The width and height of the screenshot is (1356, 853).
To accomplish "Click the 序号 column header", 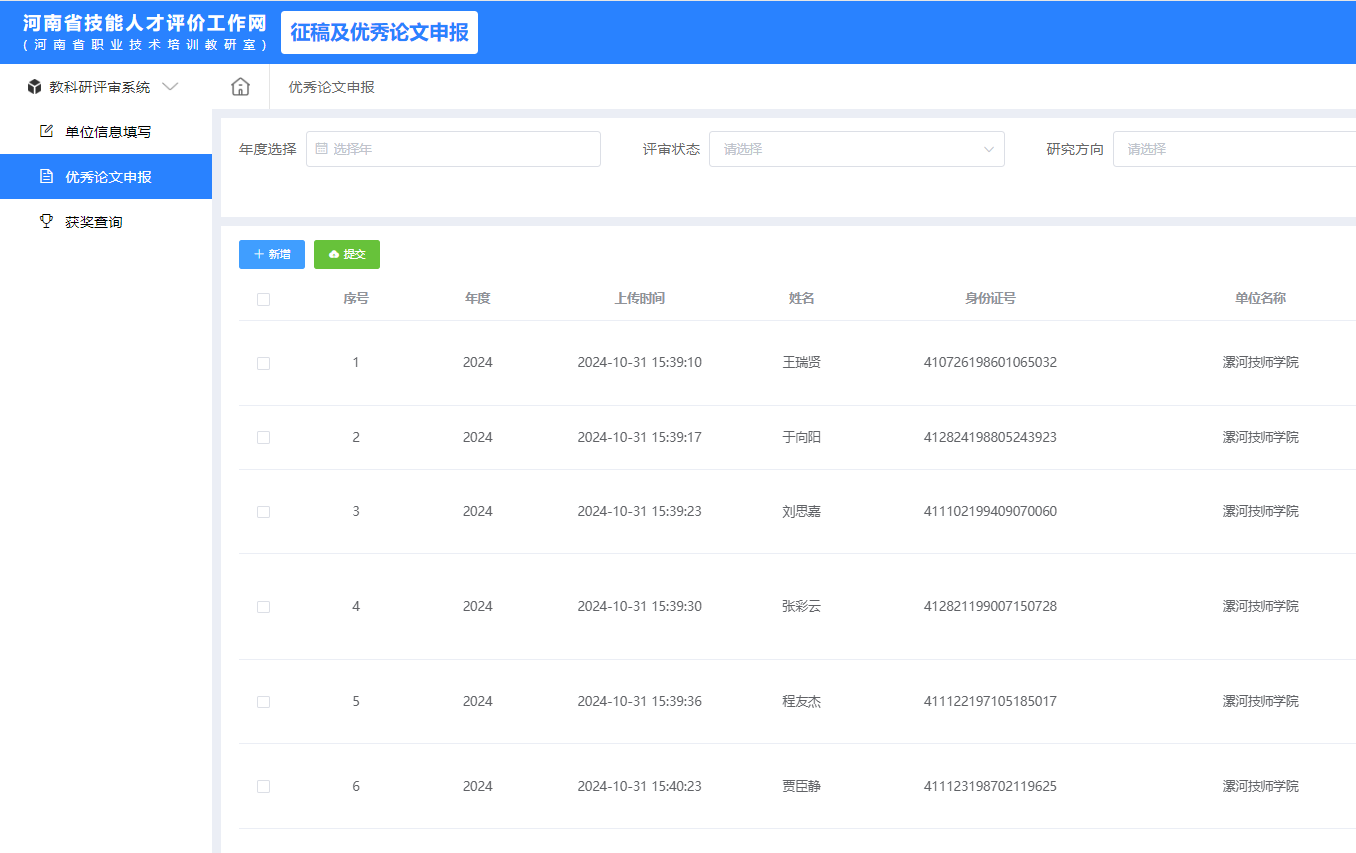I will [x=355, y=298].
